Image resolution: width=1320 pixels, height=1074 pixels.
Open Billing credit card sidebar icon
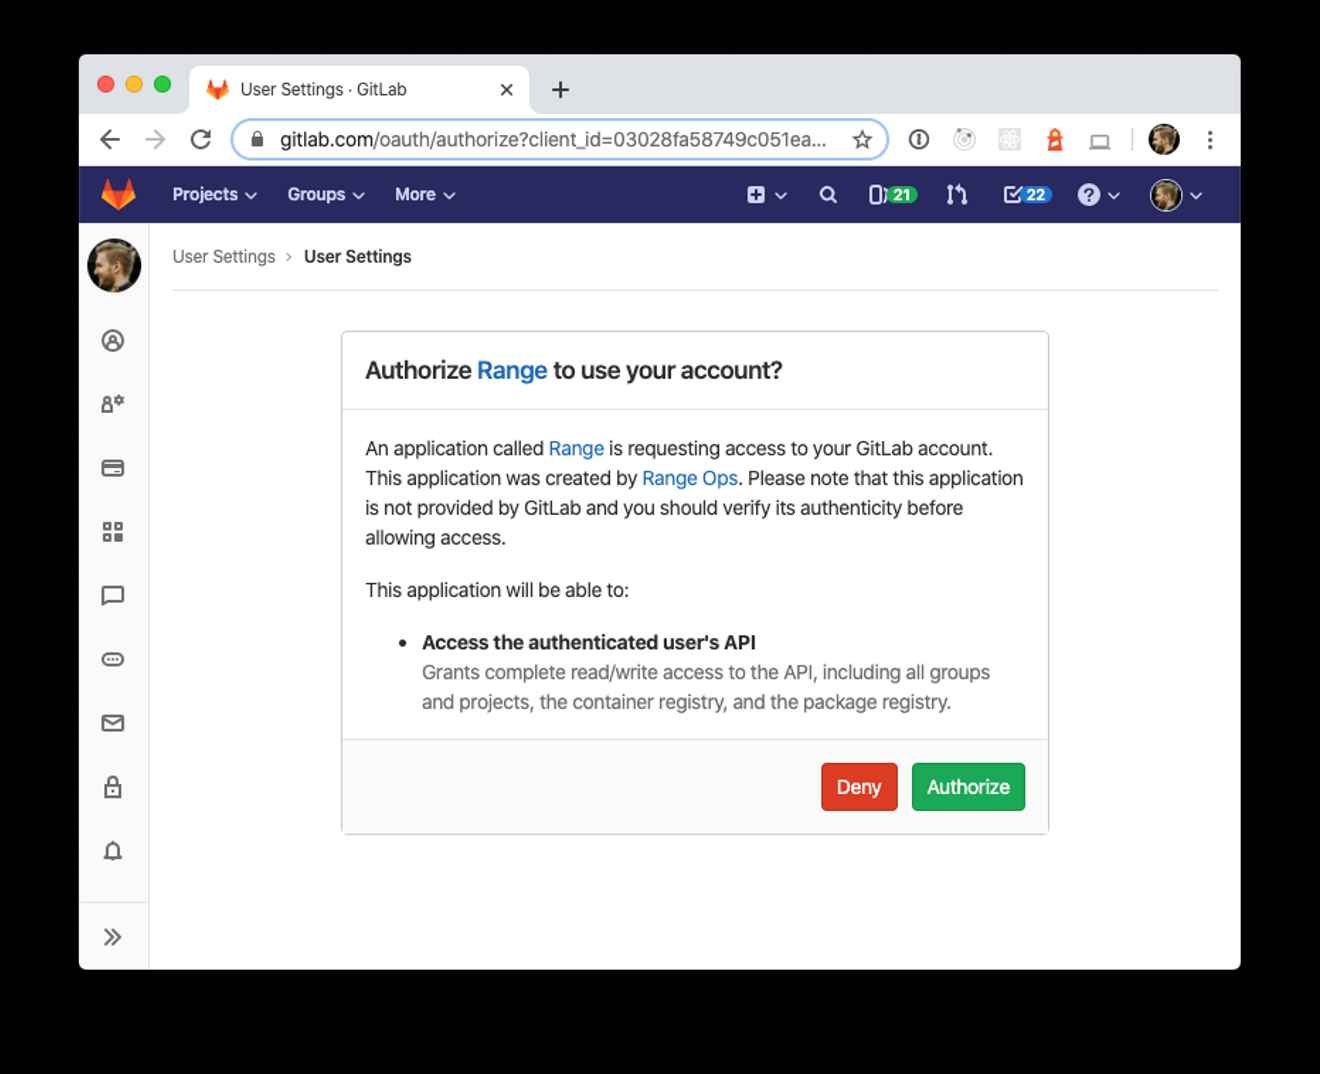[113, 468]
